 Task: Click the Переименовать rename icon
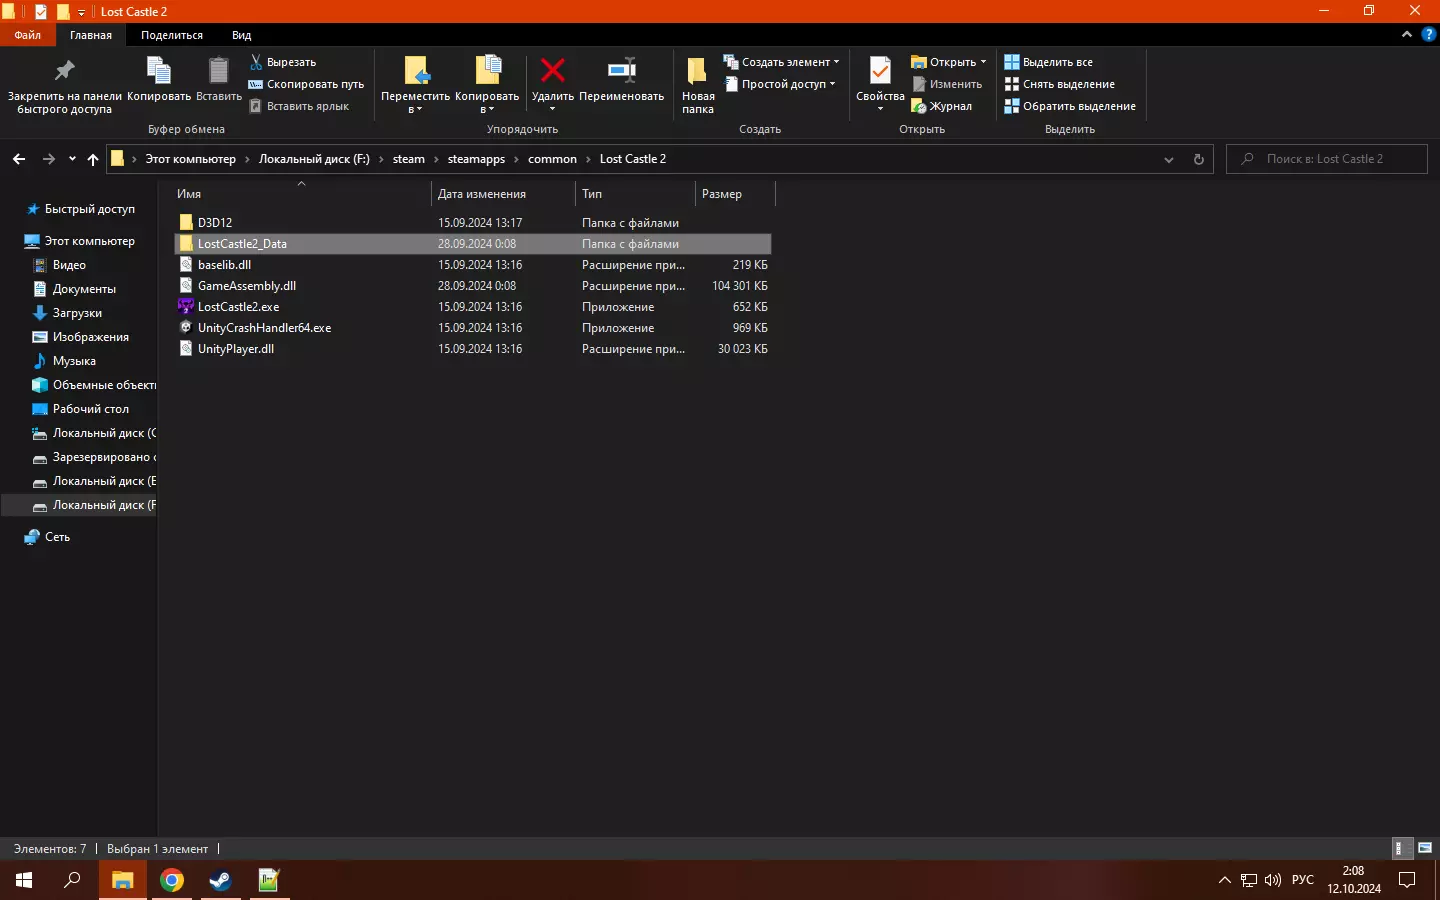click(x=622, y=70)
